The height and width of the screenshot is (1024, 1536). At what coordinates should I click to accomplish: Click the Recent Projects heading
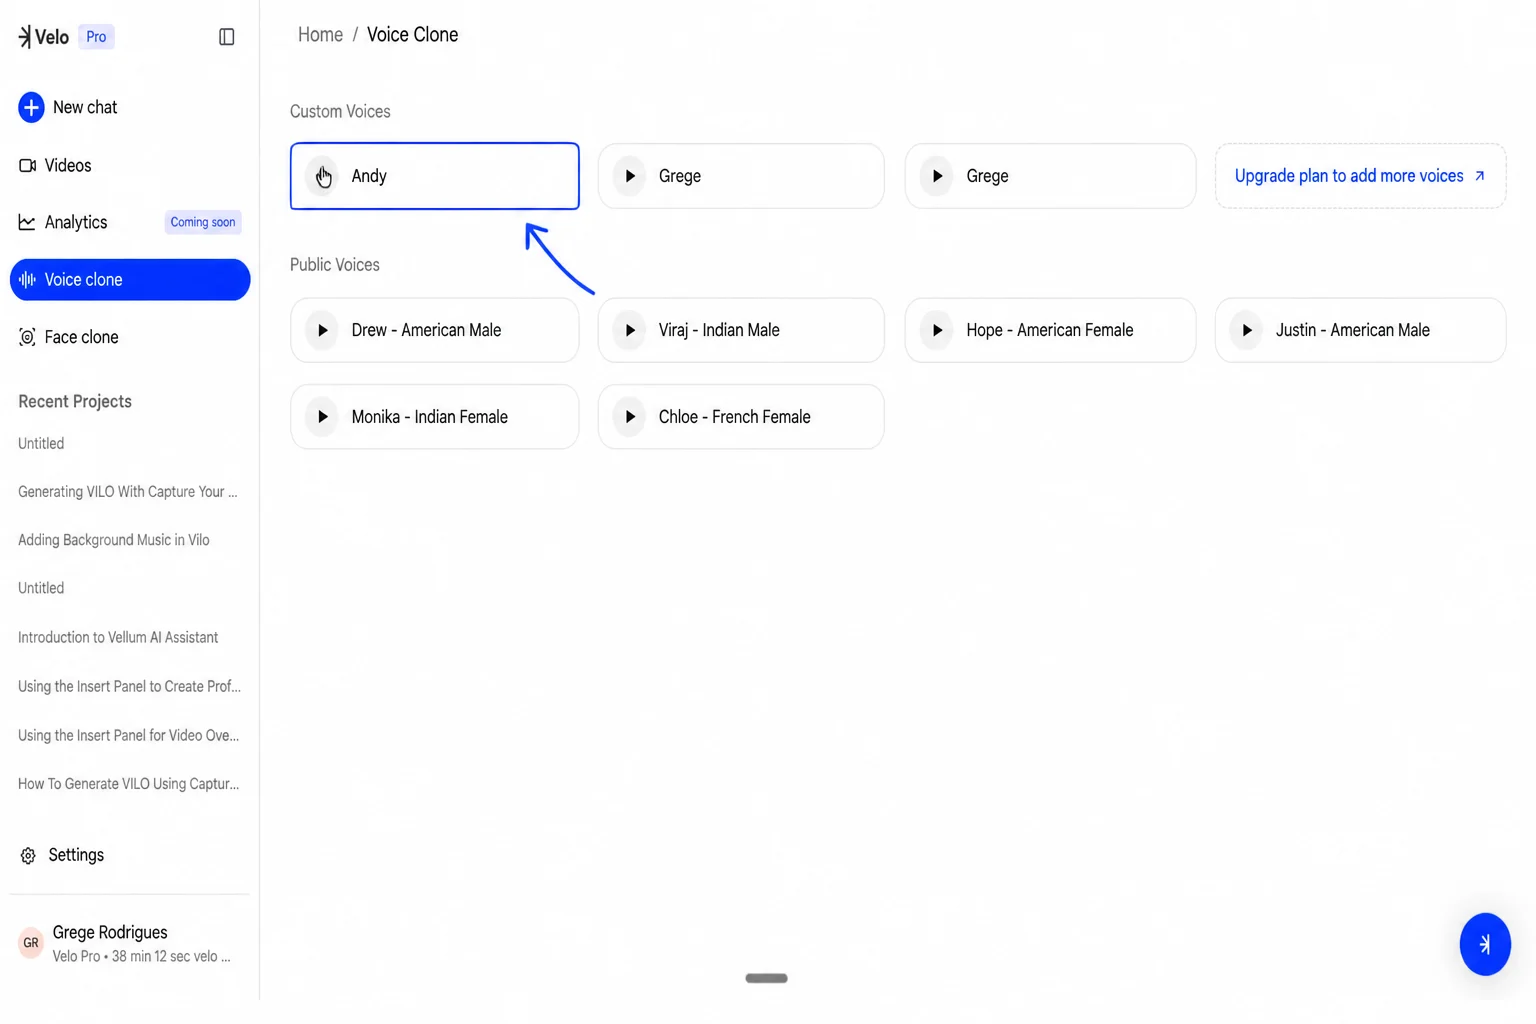pos(75,402)
